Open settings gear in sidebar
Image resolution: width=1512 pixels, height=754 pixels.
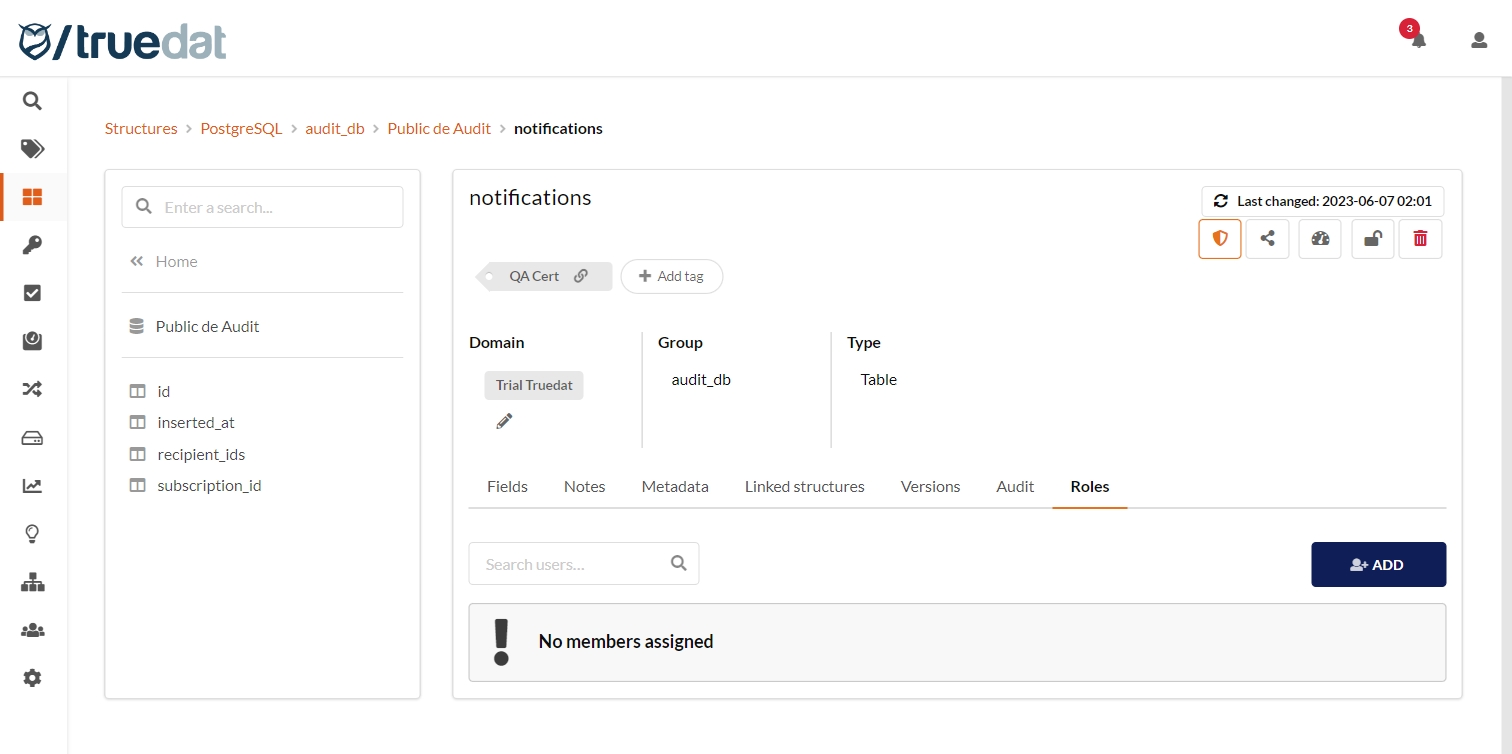pos(32,678)
